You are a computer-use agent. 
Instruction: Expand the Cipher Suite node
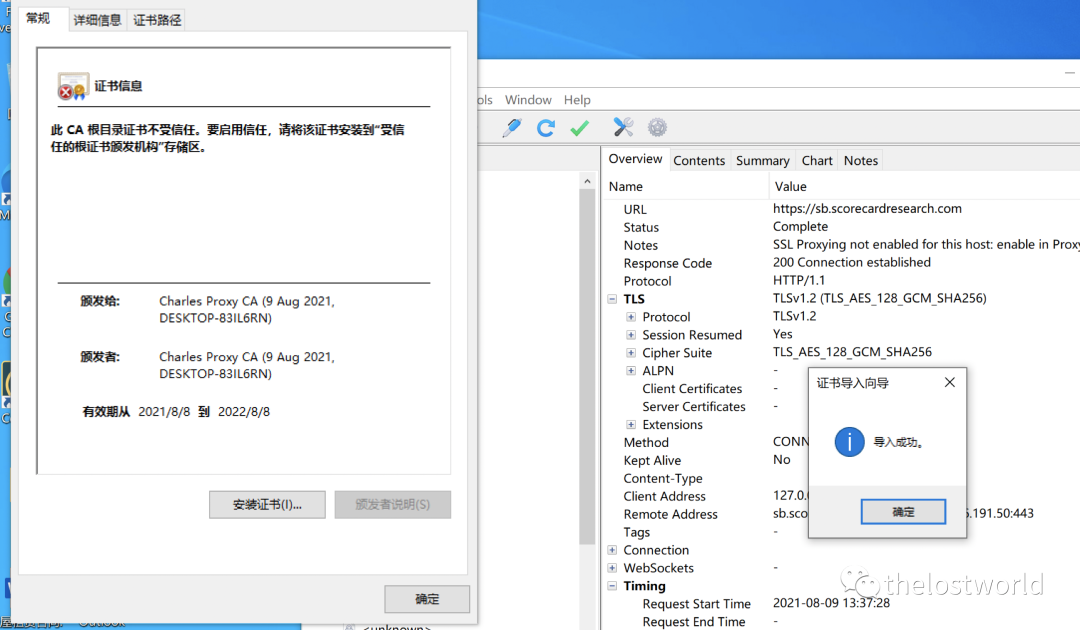pos(630,353)
